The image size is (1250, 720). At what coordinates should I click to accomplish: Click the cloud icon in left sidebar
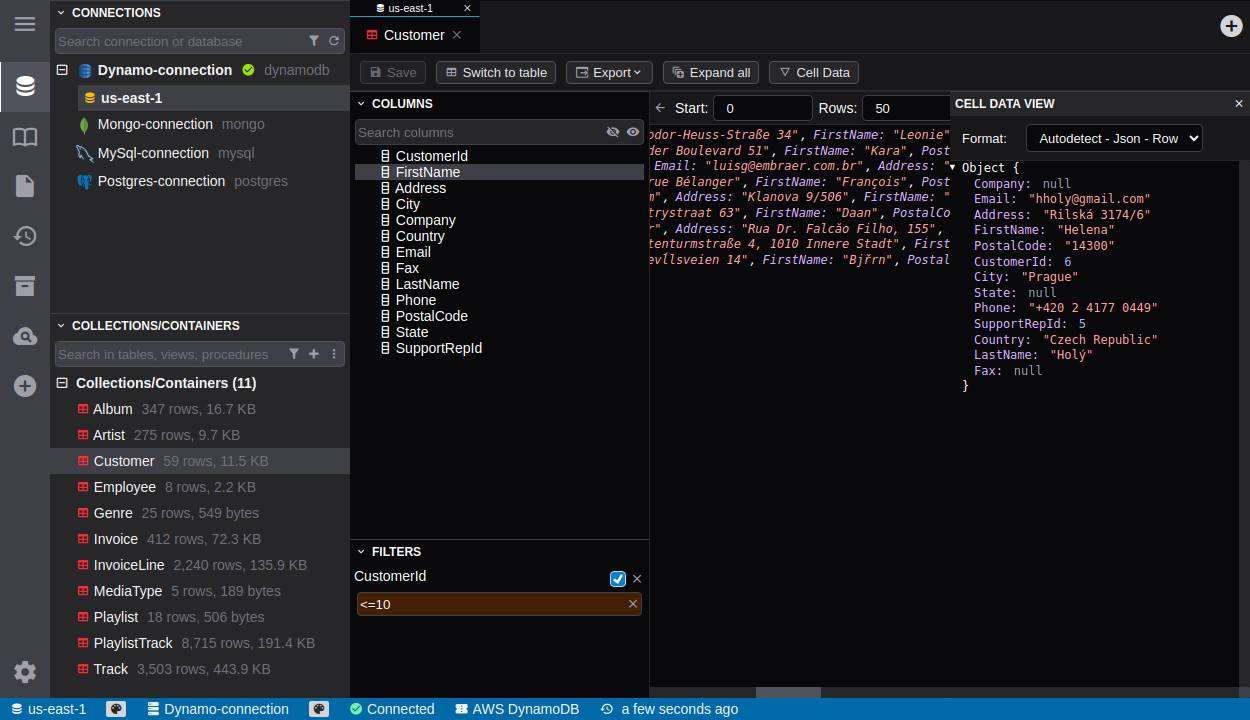pos(25,337)
